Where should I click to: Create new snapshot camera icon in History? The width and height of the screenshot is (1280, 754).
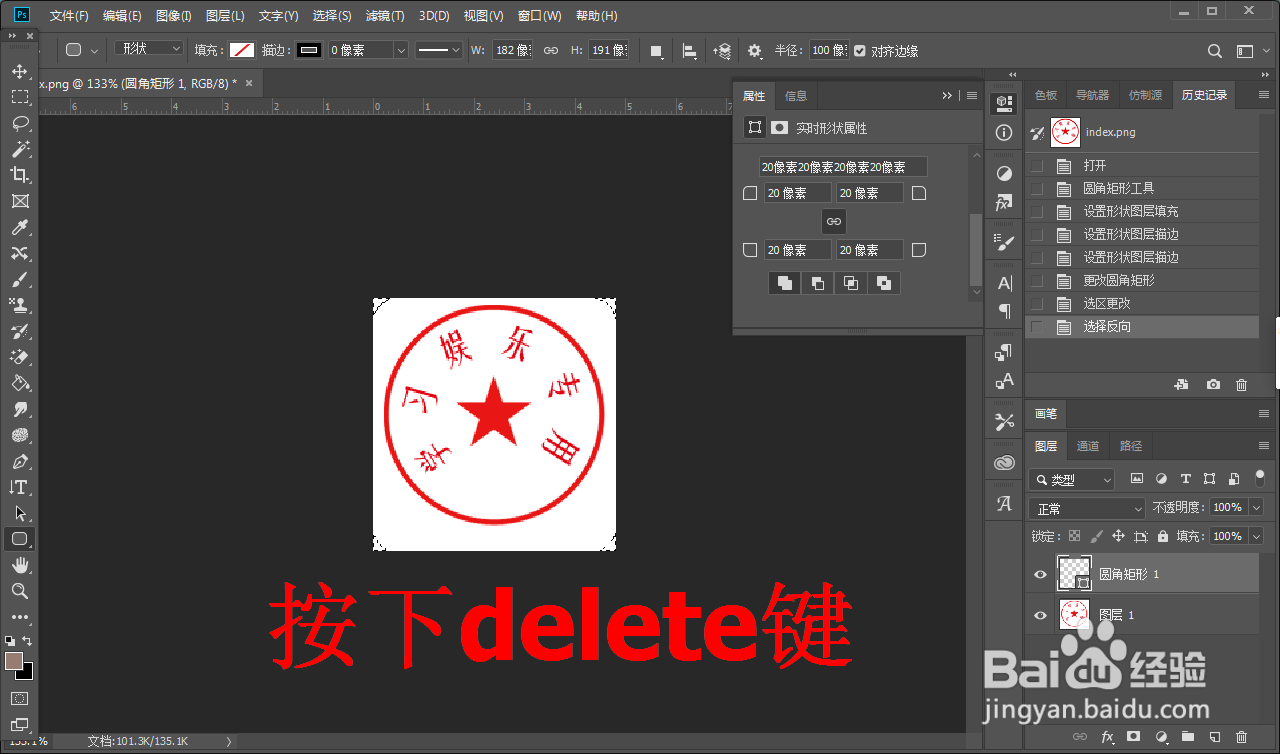[x=1213, y=384]
